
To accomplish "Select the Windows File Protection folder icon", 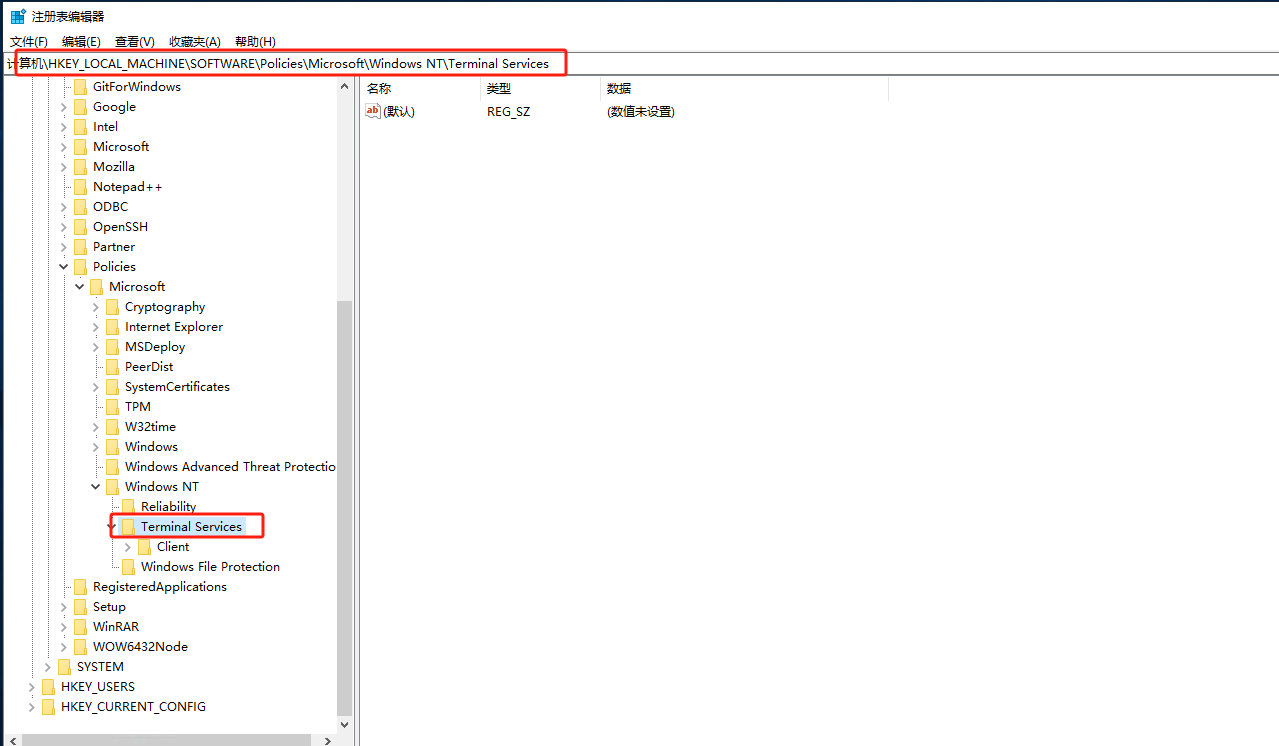I will click(128, 567).
